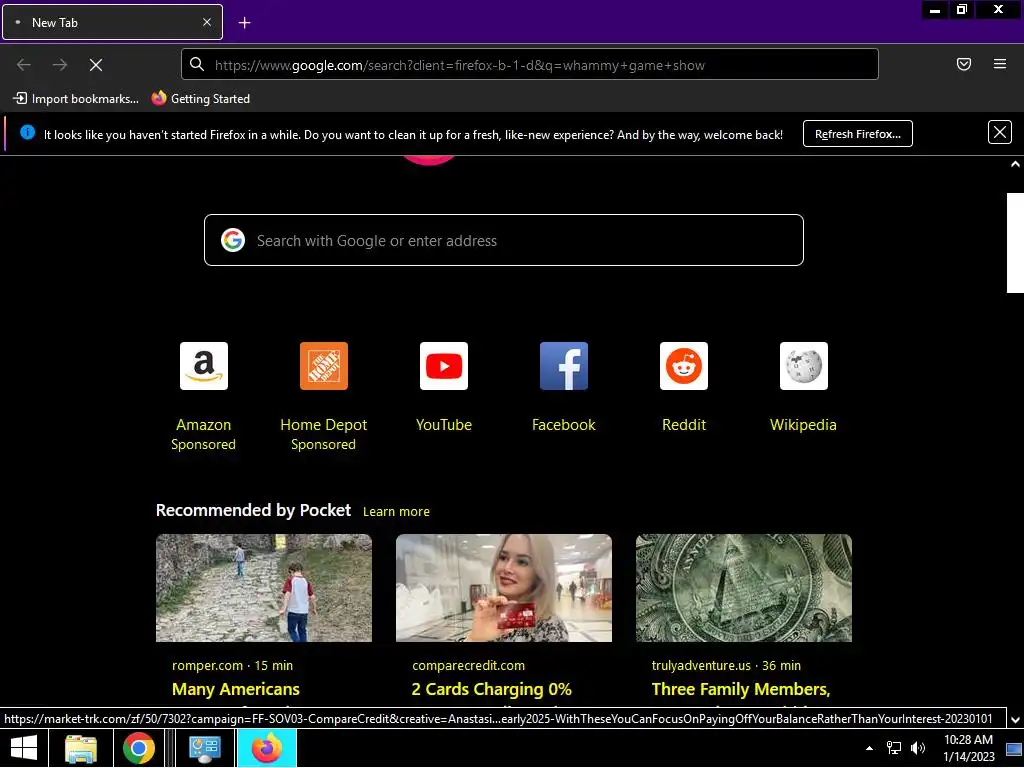Click Refresh Firefox button

857,134
